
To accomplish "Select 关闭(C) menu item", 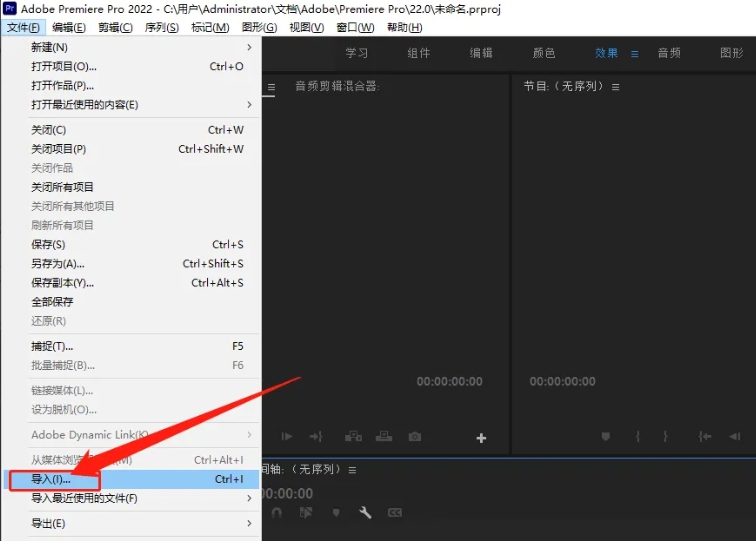I will (x=131, y=130).
